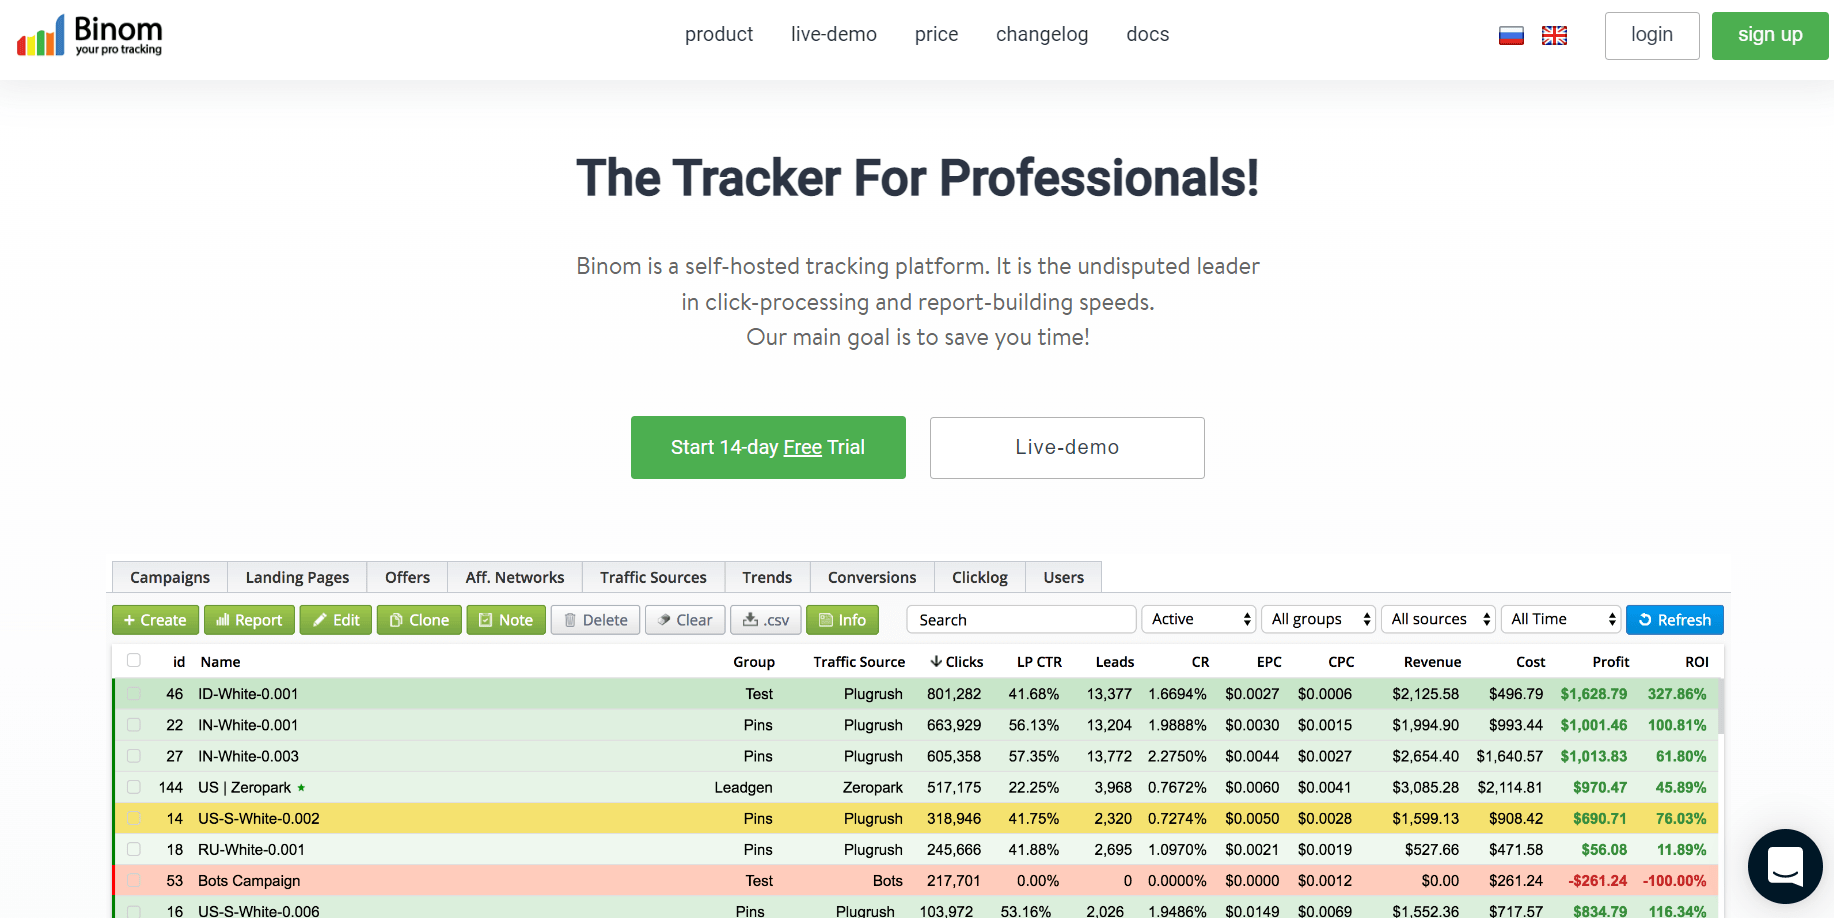Open the All groups dropdown
This screenshot has height=918, width=1834.
1318,619
